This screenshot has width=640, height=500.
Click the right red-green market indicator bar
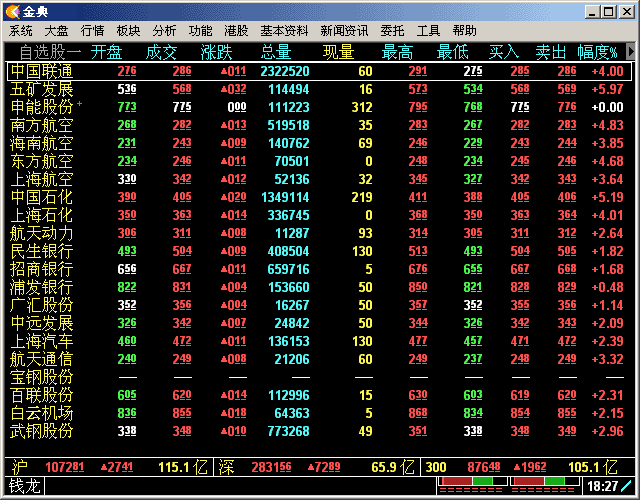tap(544, 481)
